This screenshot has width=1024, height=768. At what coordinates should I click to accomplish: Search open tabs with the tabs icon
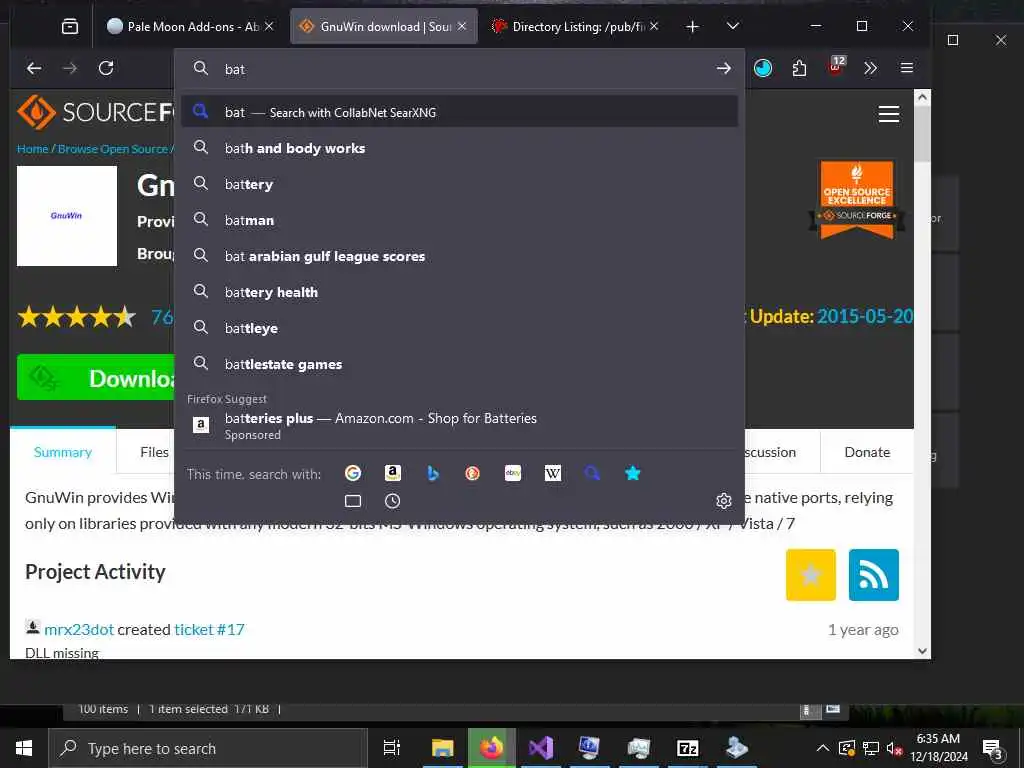point(353,501)
